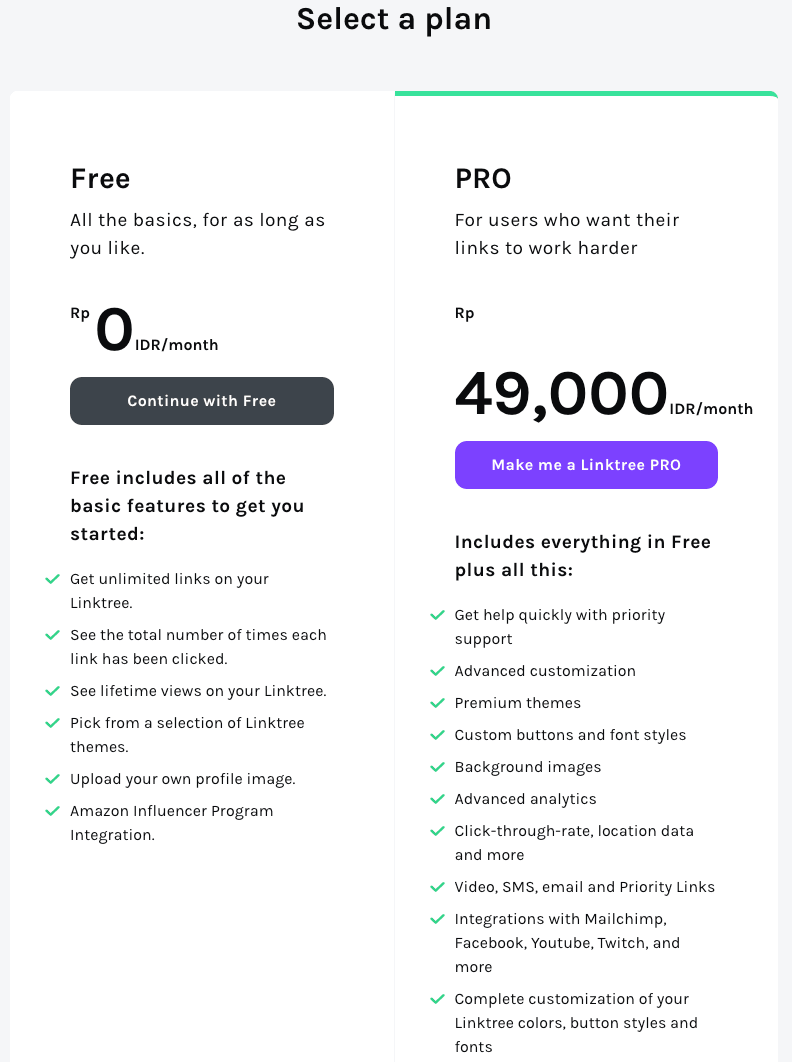792x1062 pixels.
Task: Click checkmark beside Advanced customization
Action: pos(437,671)
